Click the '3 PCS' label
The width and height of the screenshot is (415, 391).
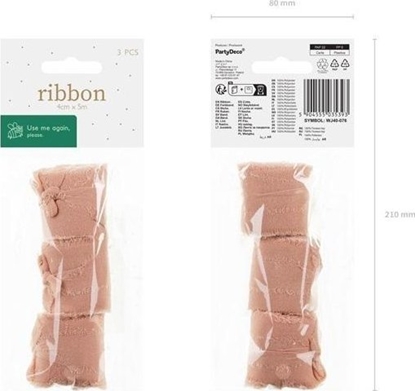coord(128,52)
